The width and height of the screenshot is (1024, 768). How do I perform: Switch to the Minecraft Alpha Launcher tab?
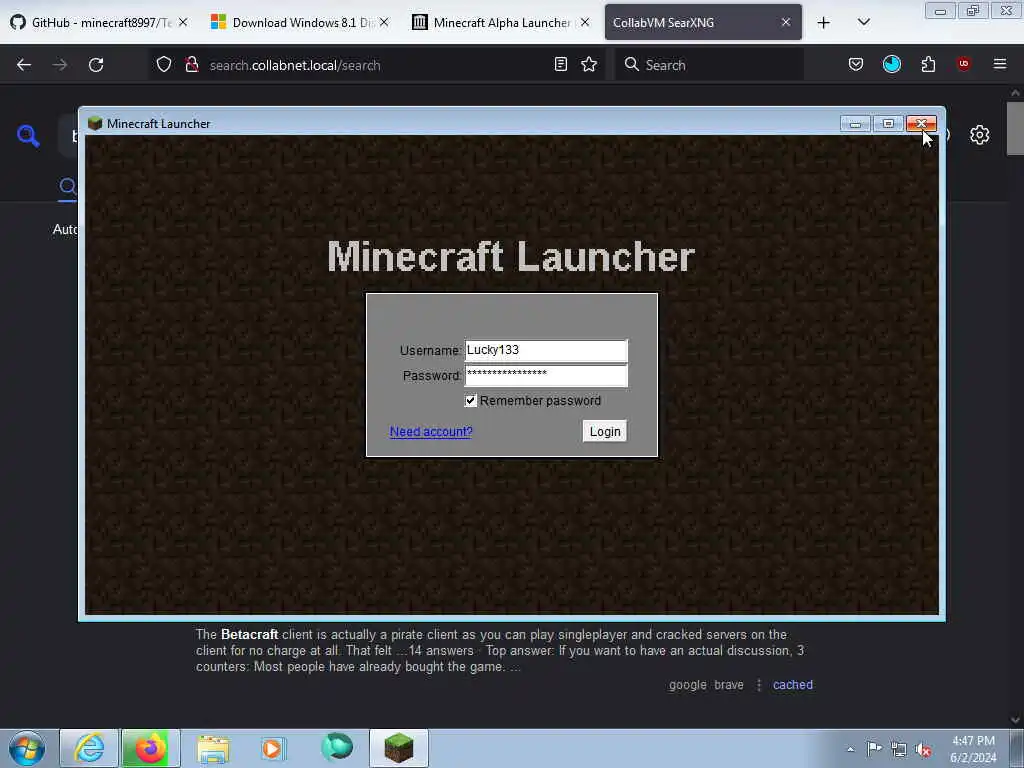coord(500,22)
